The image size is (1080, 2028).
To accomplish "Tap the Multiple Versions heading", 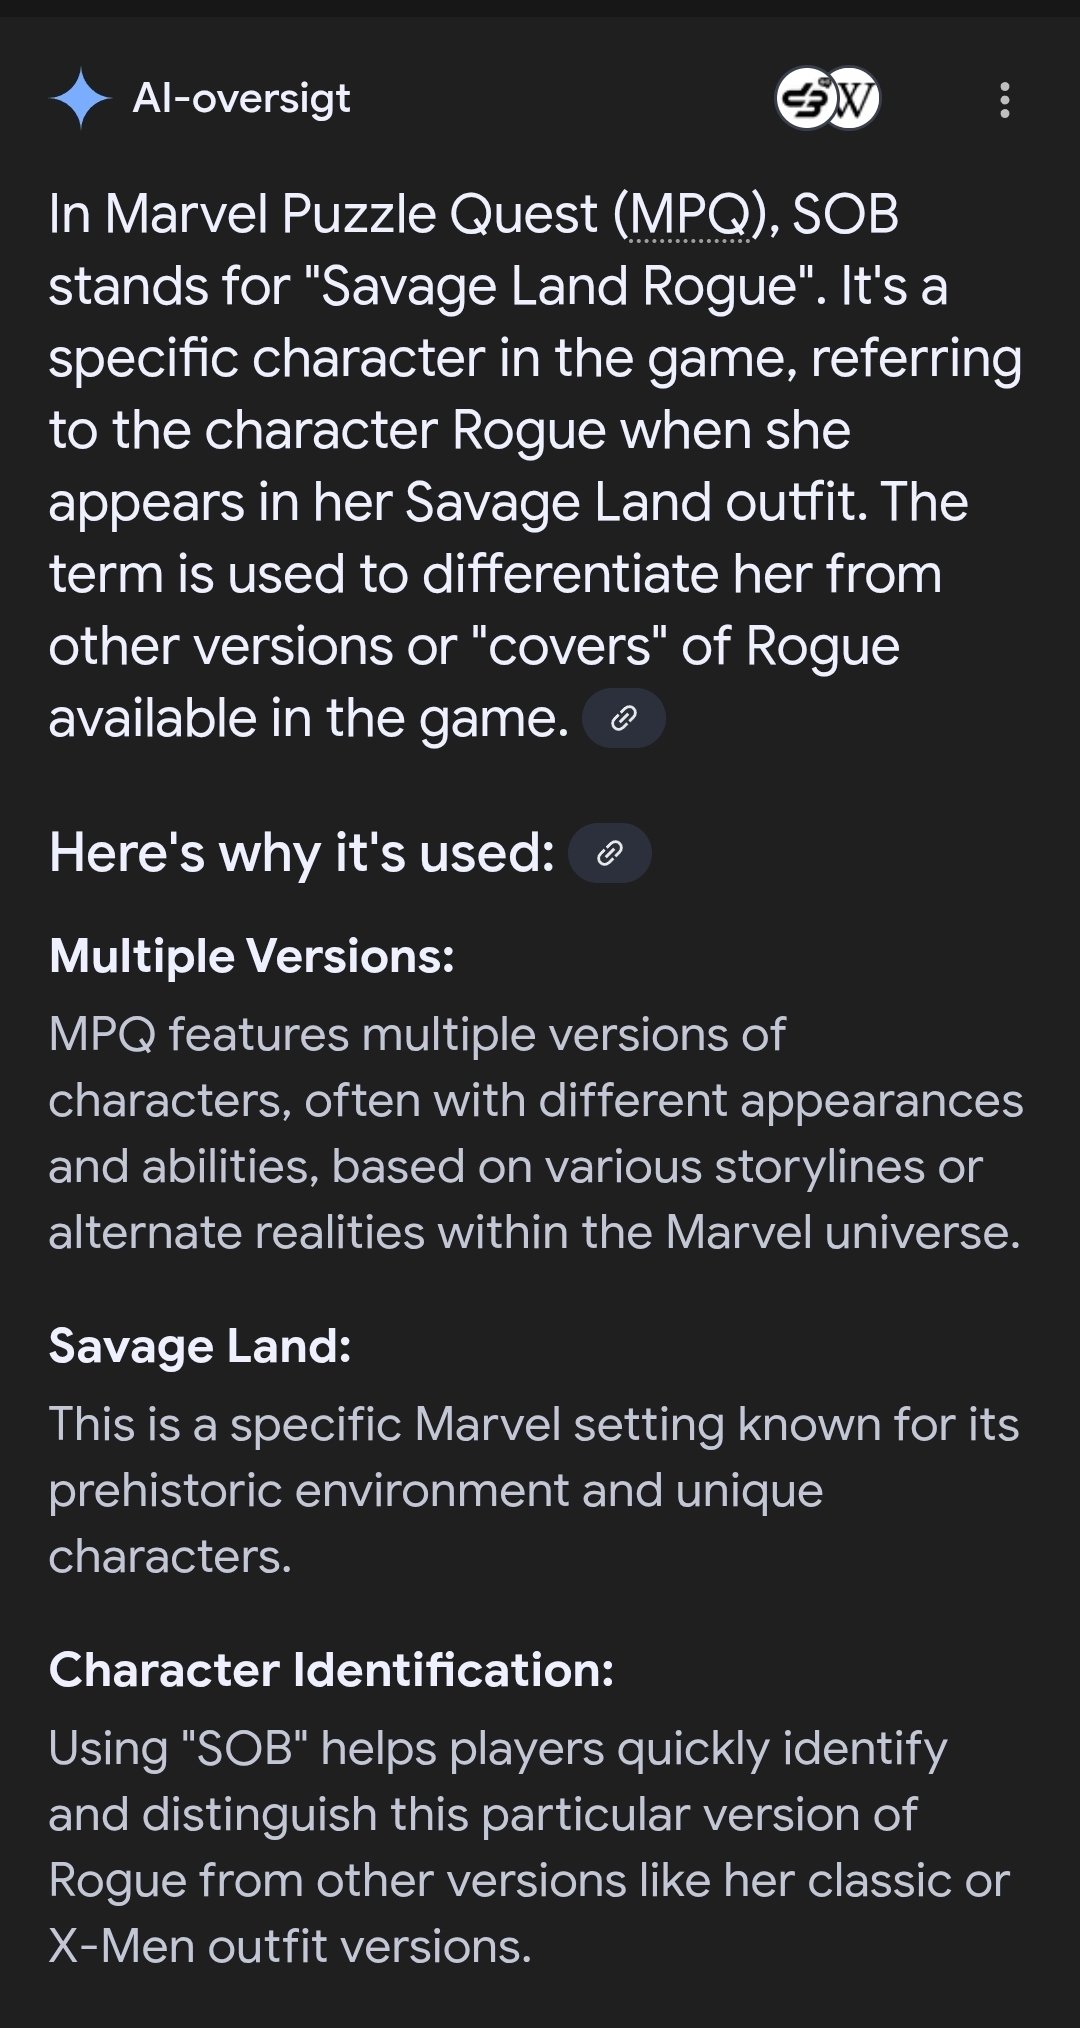I will pyautogui.click(x=251, y=957).
